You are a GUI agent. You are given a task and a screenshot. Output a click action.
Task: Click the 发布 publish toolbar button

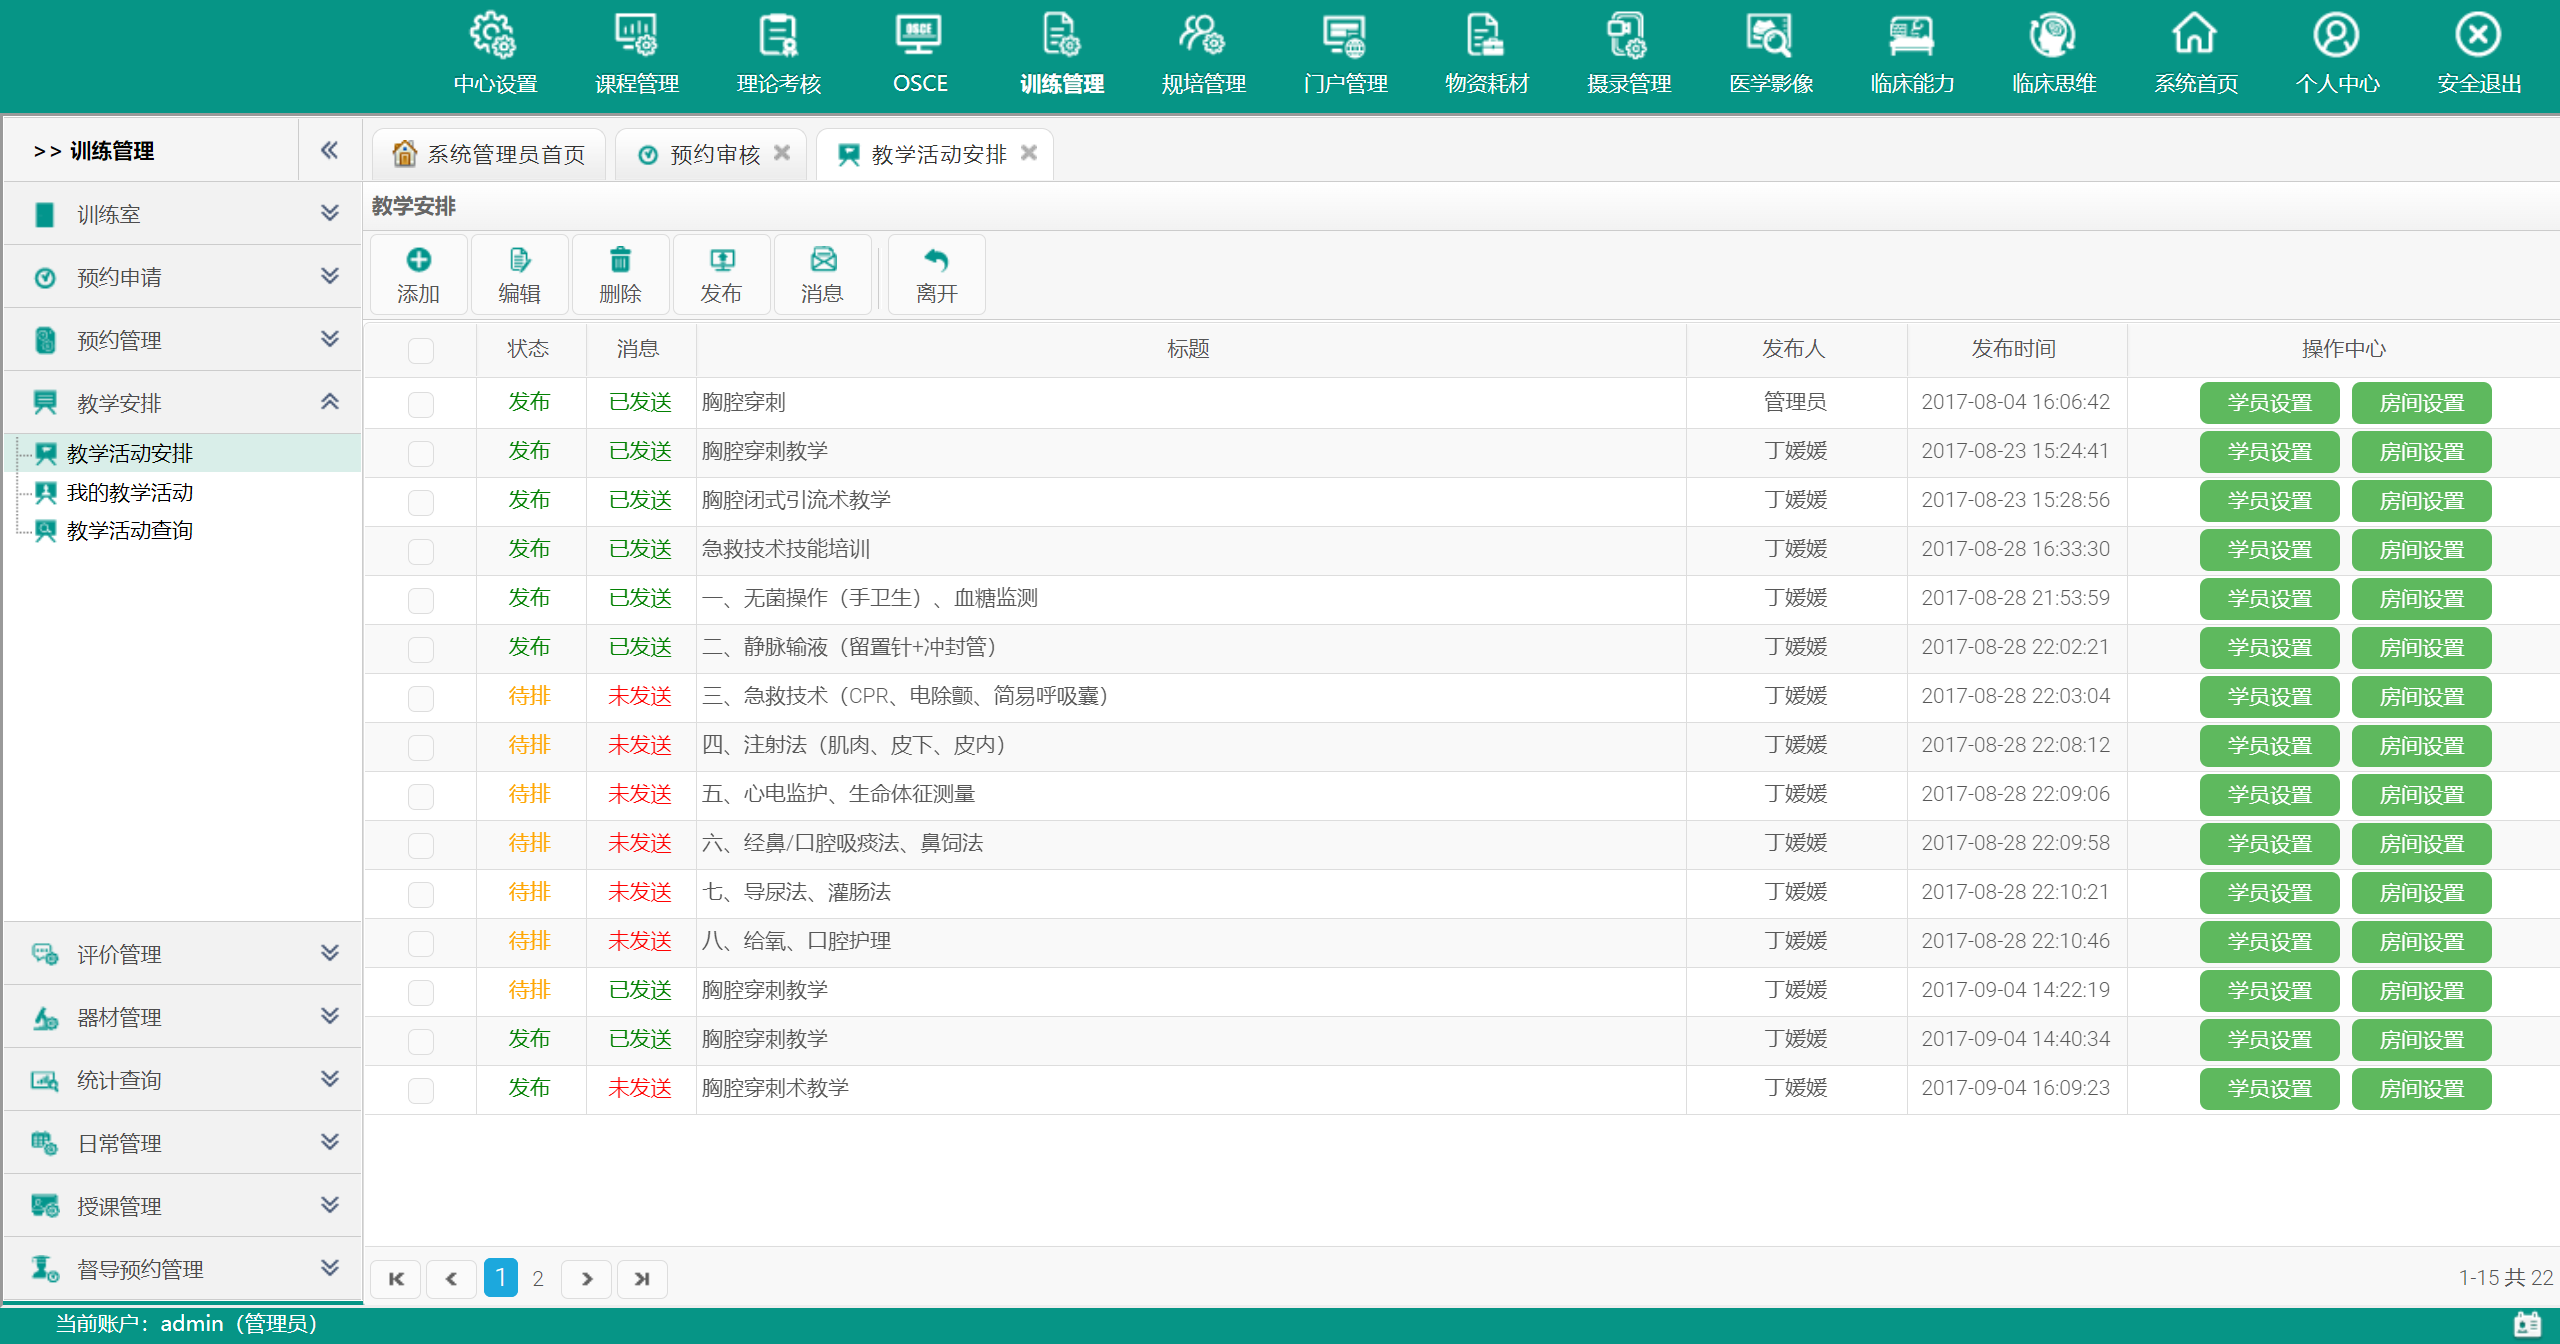[721, 275]
